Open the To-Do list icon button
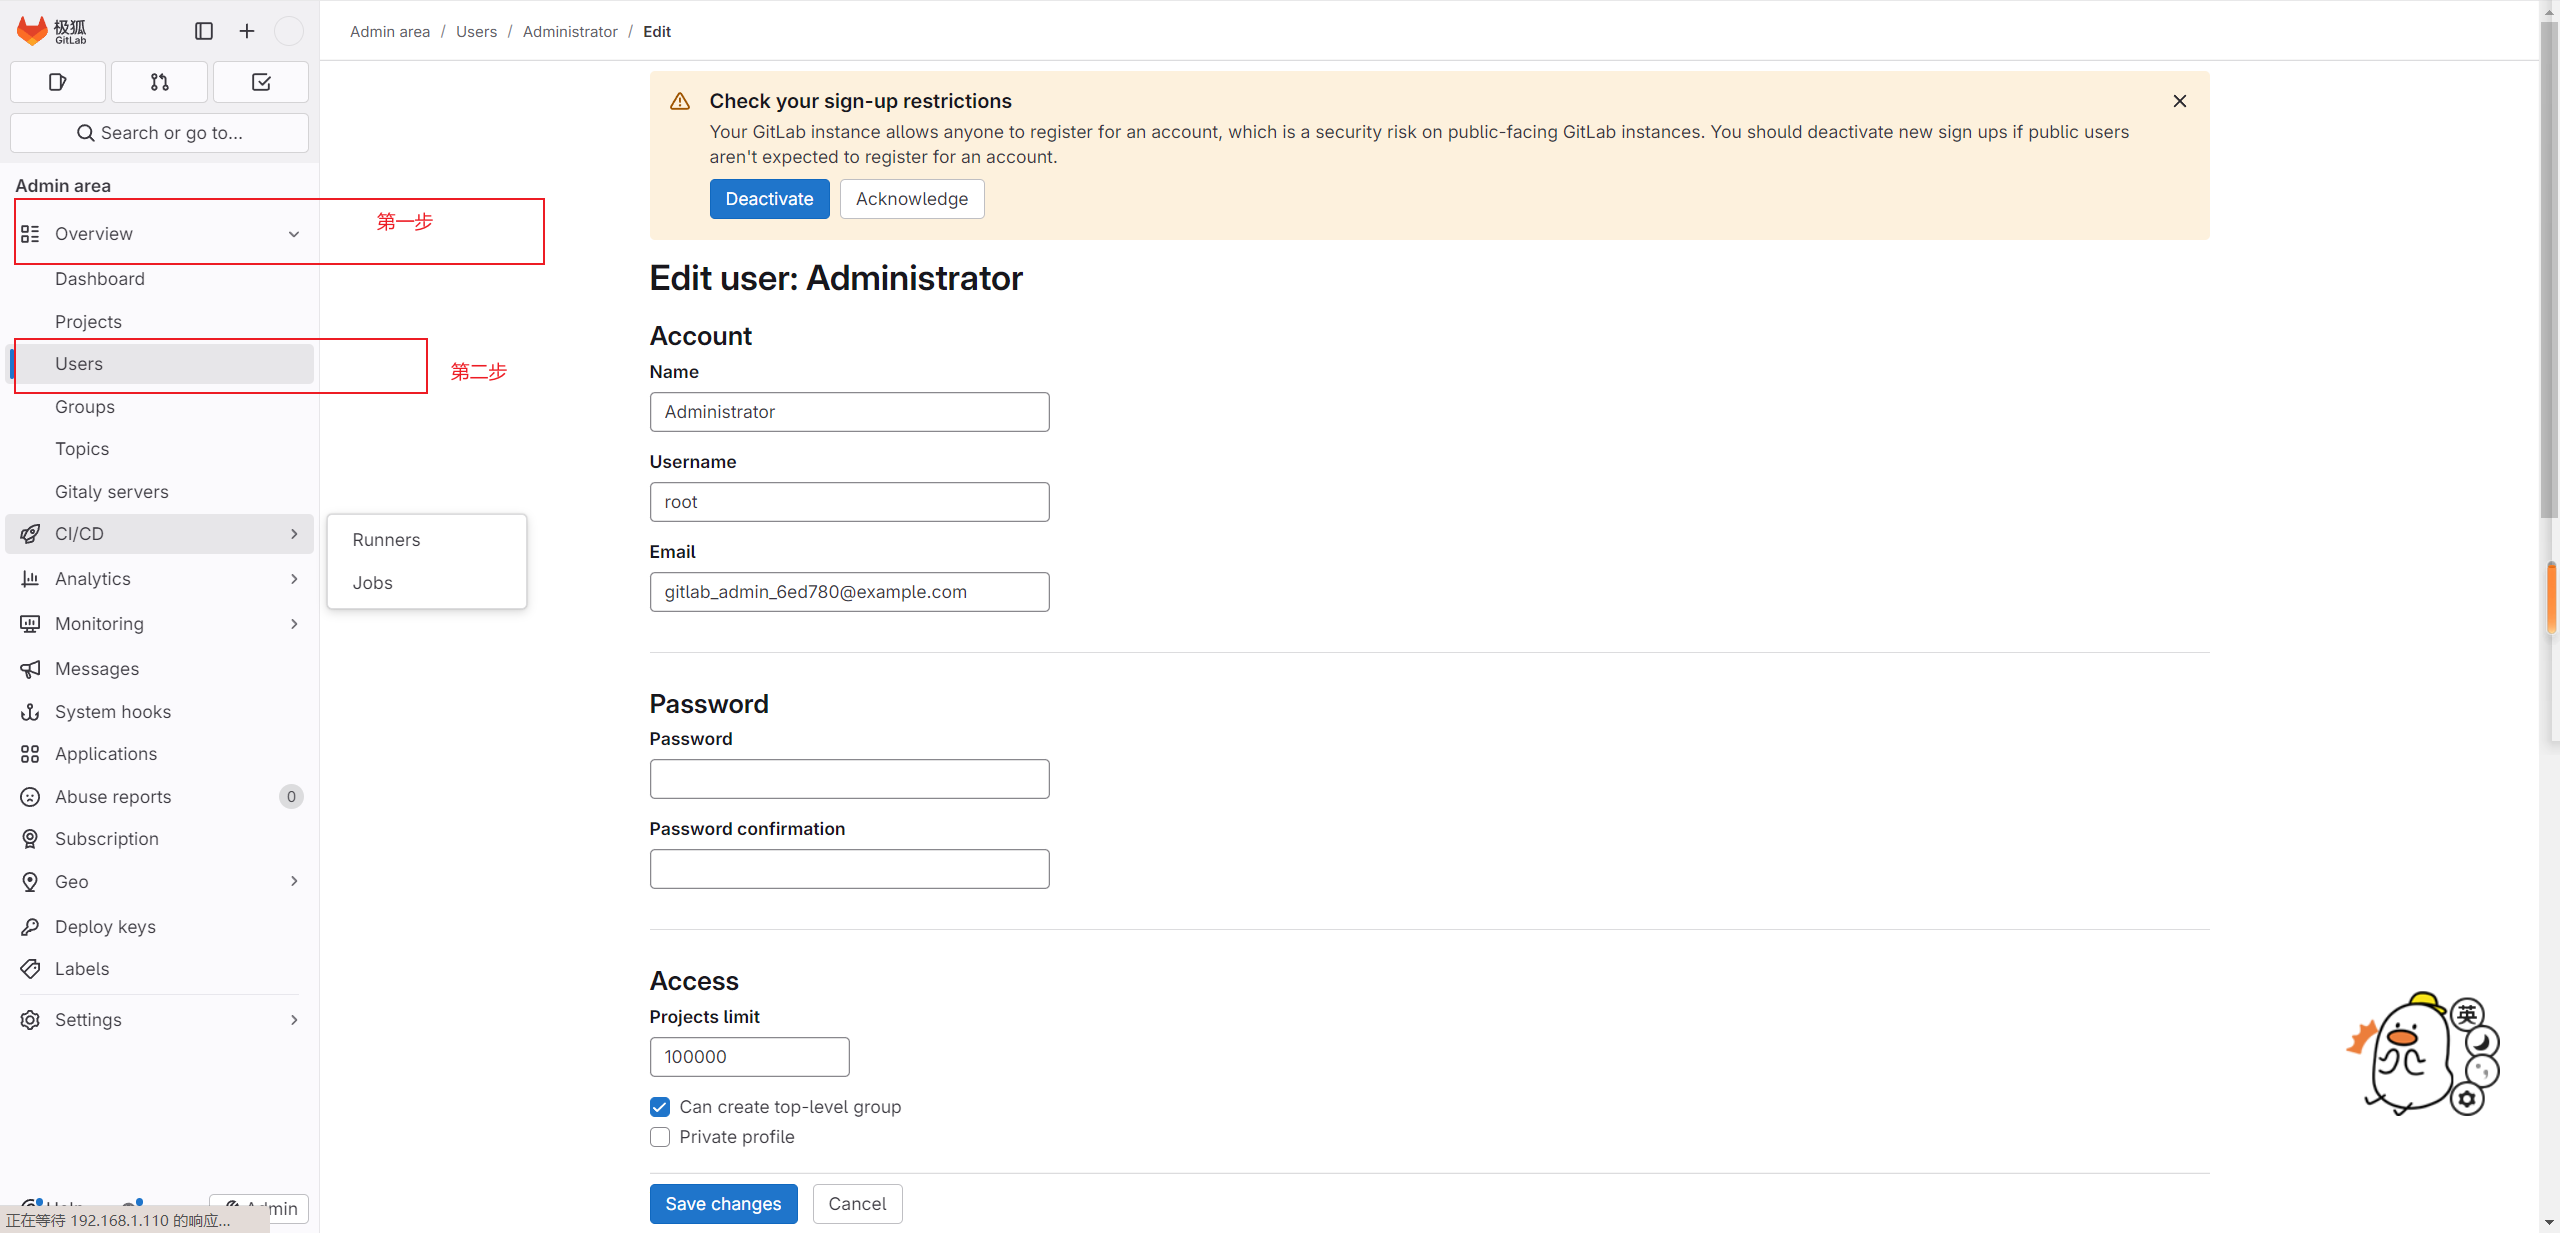This screenshot has height=1233, width=2560. [x=261, y=82]
